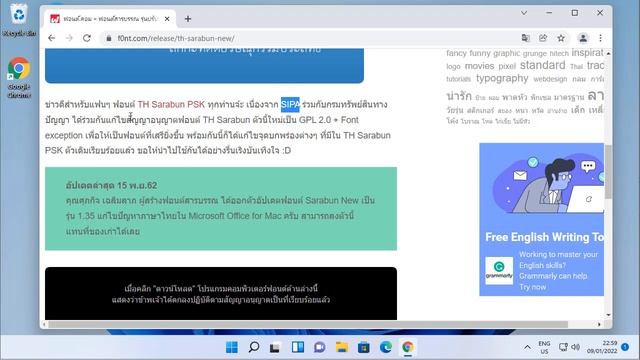The image size is (640, 360).
Task: Open File Explorer from the taskbar
Action: coord(342,347)
